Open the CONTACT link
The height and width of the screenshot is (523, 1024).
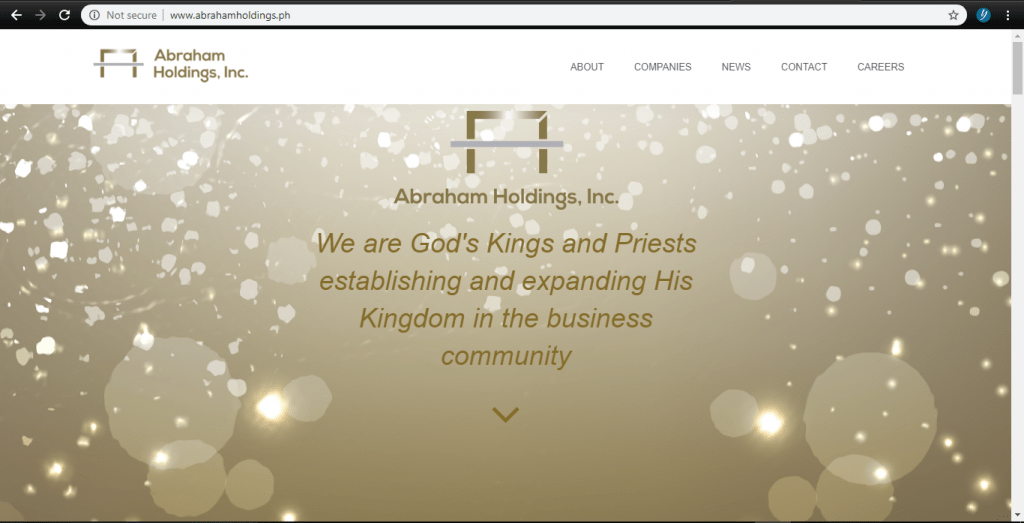click(804, 67)
